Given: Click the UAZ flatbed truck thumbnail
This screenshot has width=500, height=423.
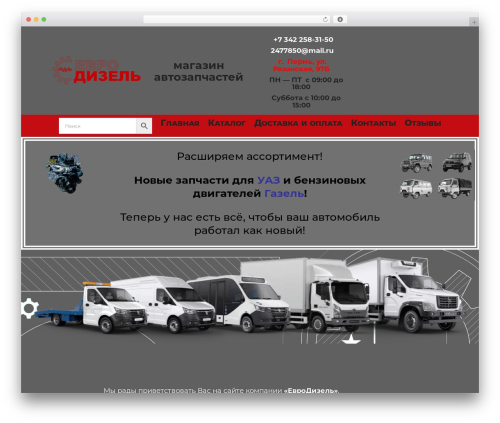Looking at the screenshot, I should tap(455, 188).
